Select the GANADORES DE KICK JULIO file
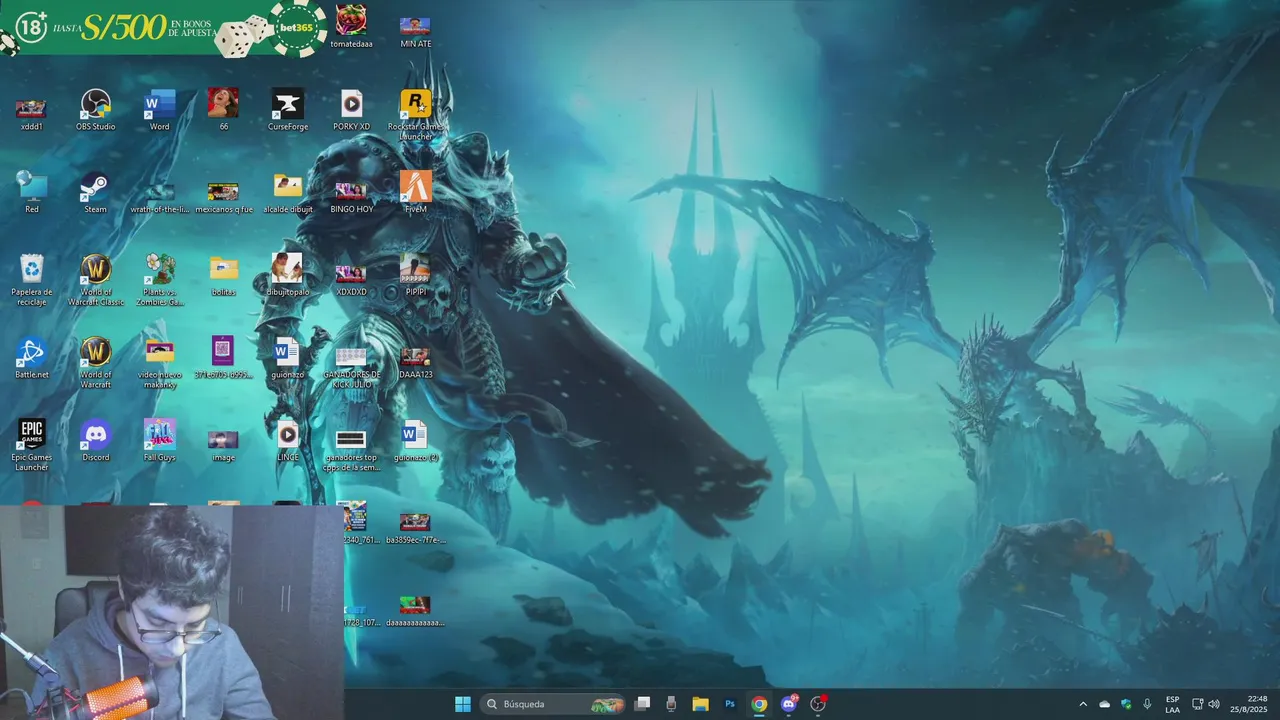 tap(351, 368)
